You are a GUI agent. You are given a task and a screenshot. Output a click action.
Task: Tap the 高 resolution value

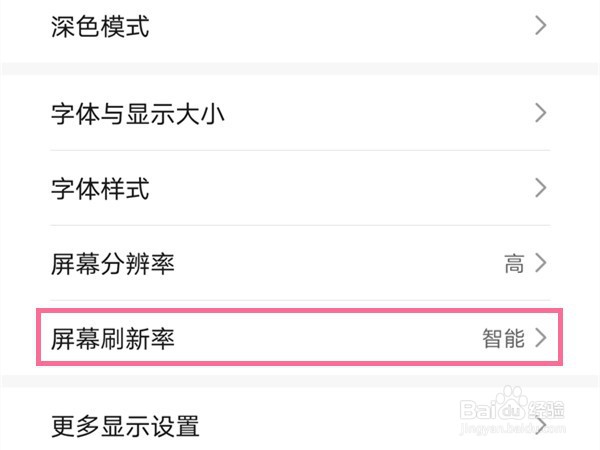pos(514,264)
